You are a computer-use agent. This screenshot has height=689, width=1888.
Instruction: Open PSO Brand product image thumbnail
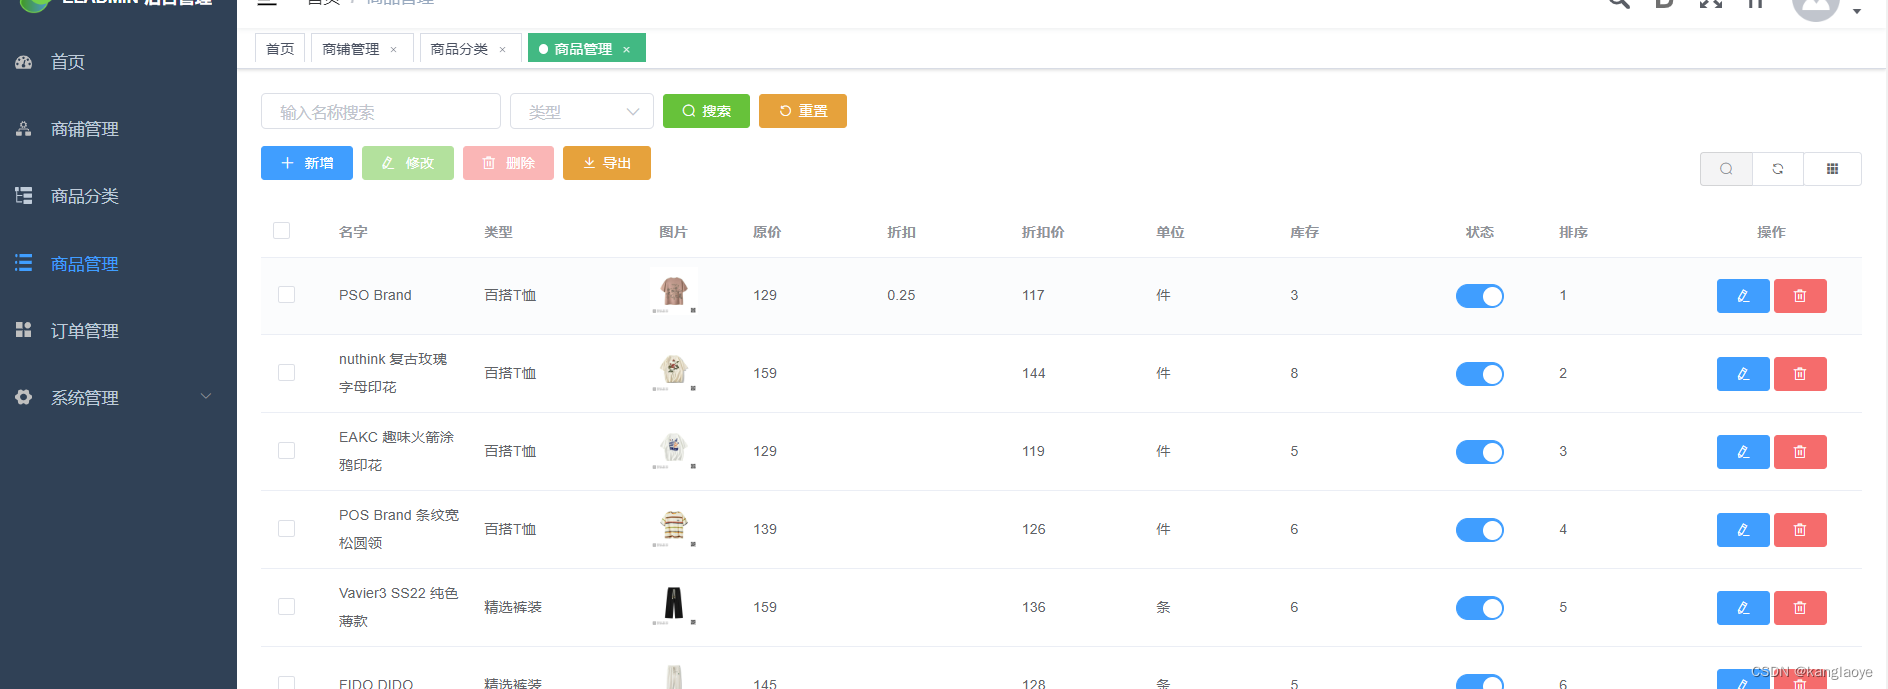coord(674,292)
